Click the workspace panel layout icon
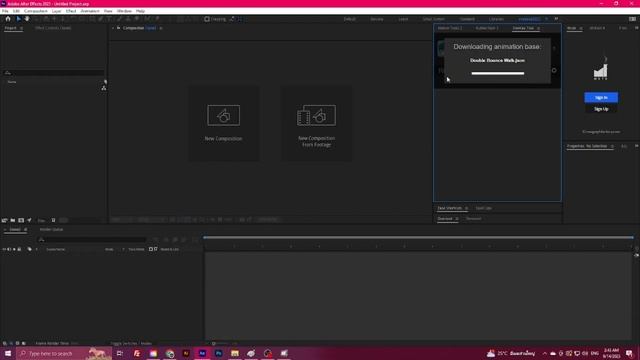 [632, 19]
